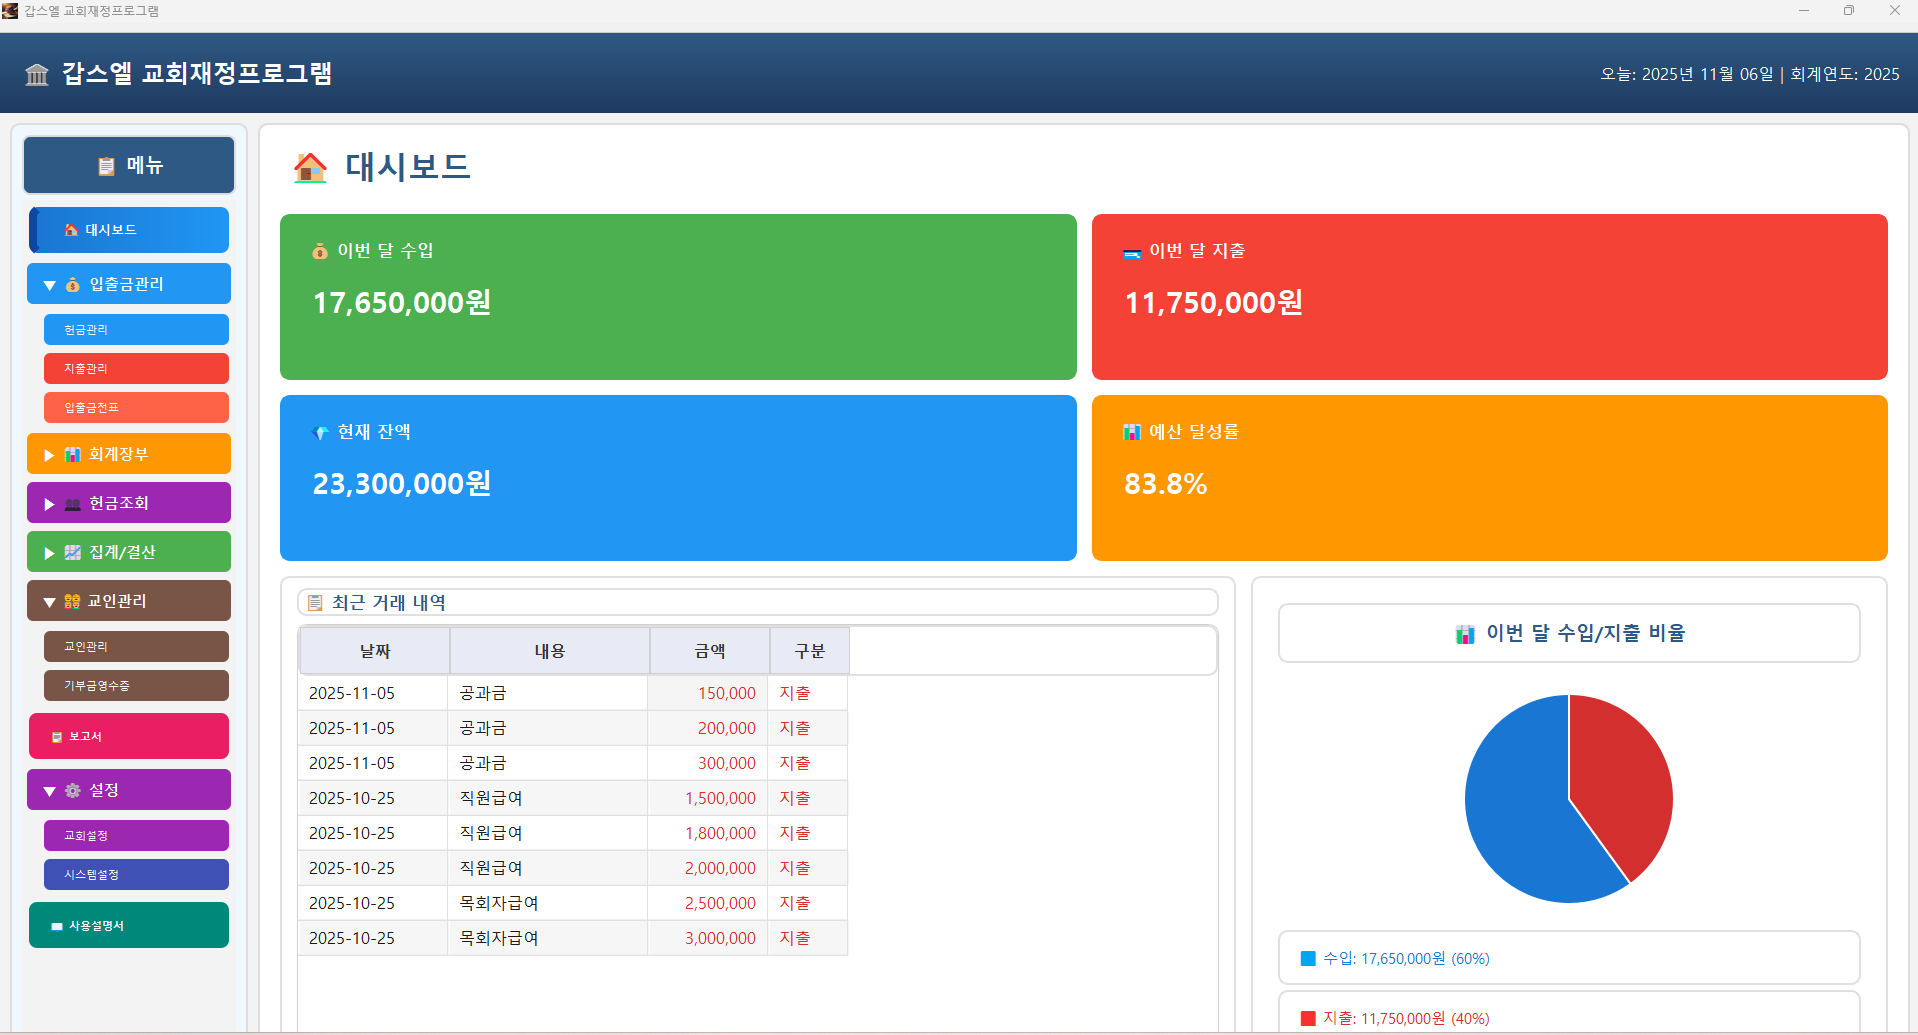Open 사용설명서 from the sidebar
Viewport: 1918px width, 1035px height.
(128, 925)
